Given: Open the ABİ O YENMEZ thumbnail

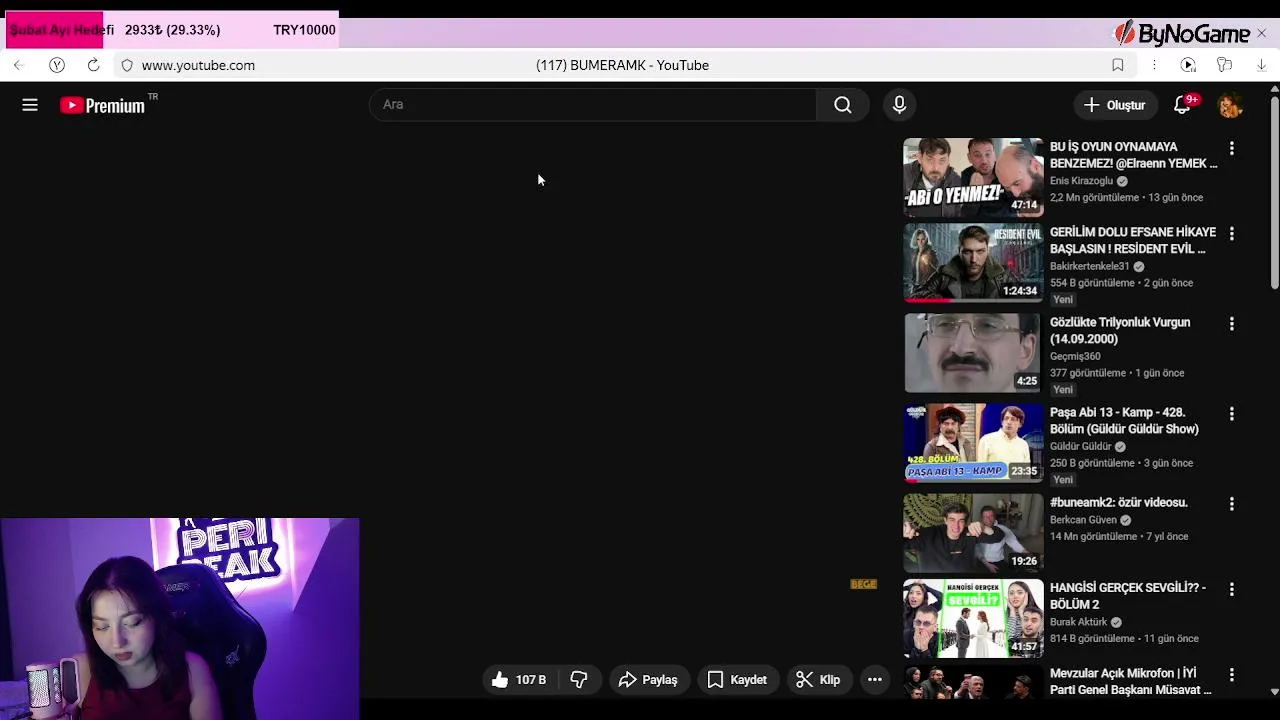Looking at the screenshot, I should (973, 177).
